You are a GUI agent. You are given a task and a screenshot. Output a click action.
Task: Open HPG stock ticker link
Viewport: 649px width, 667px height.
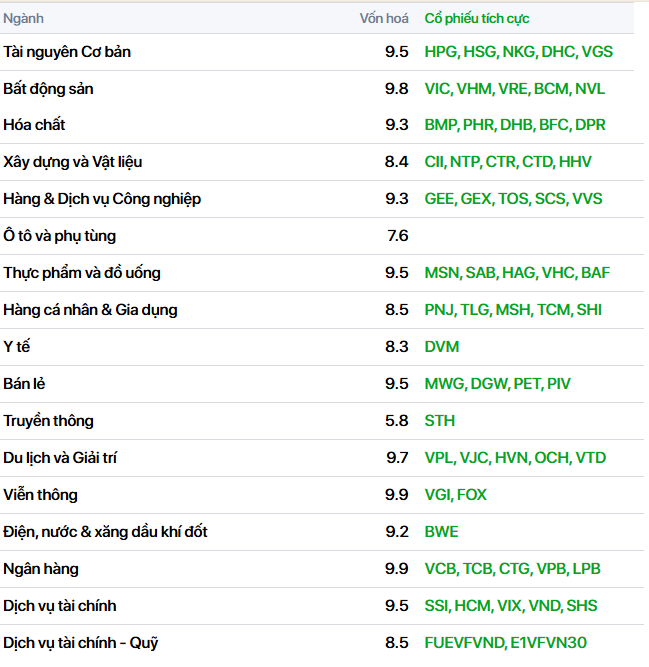coord(441,52)
